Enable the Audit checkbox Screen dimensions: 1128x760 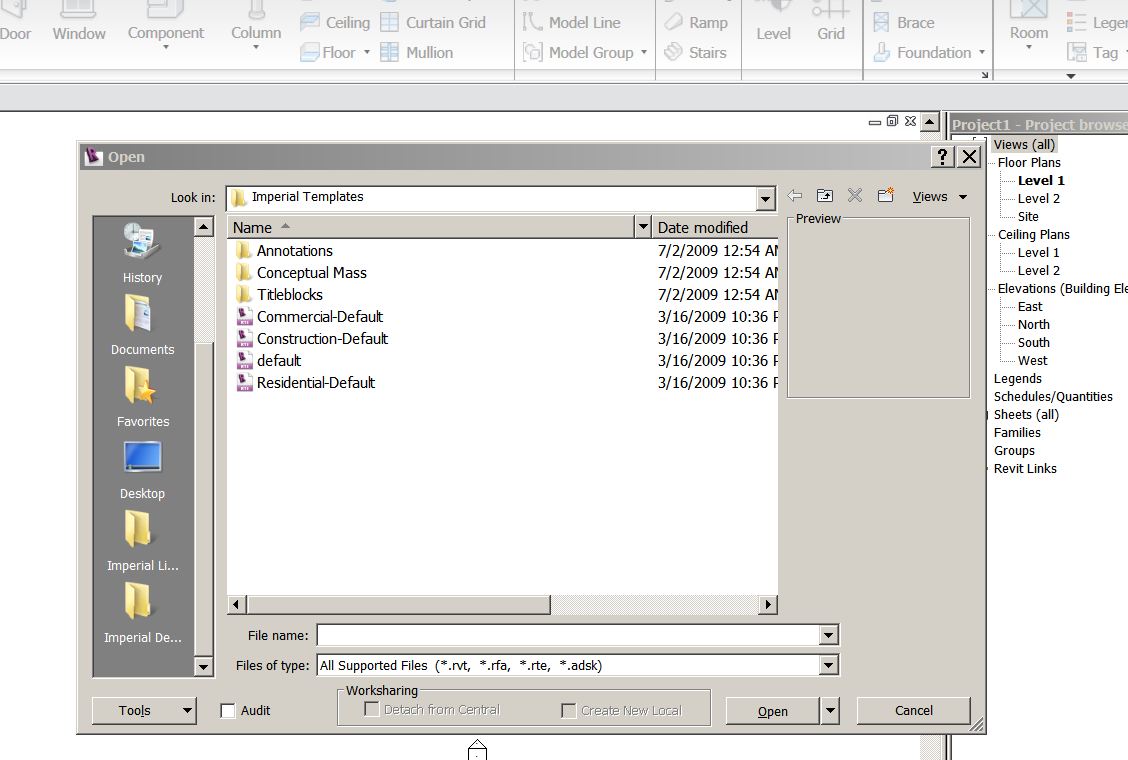coord(228,711)
